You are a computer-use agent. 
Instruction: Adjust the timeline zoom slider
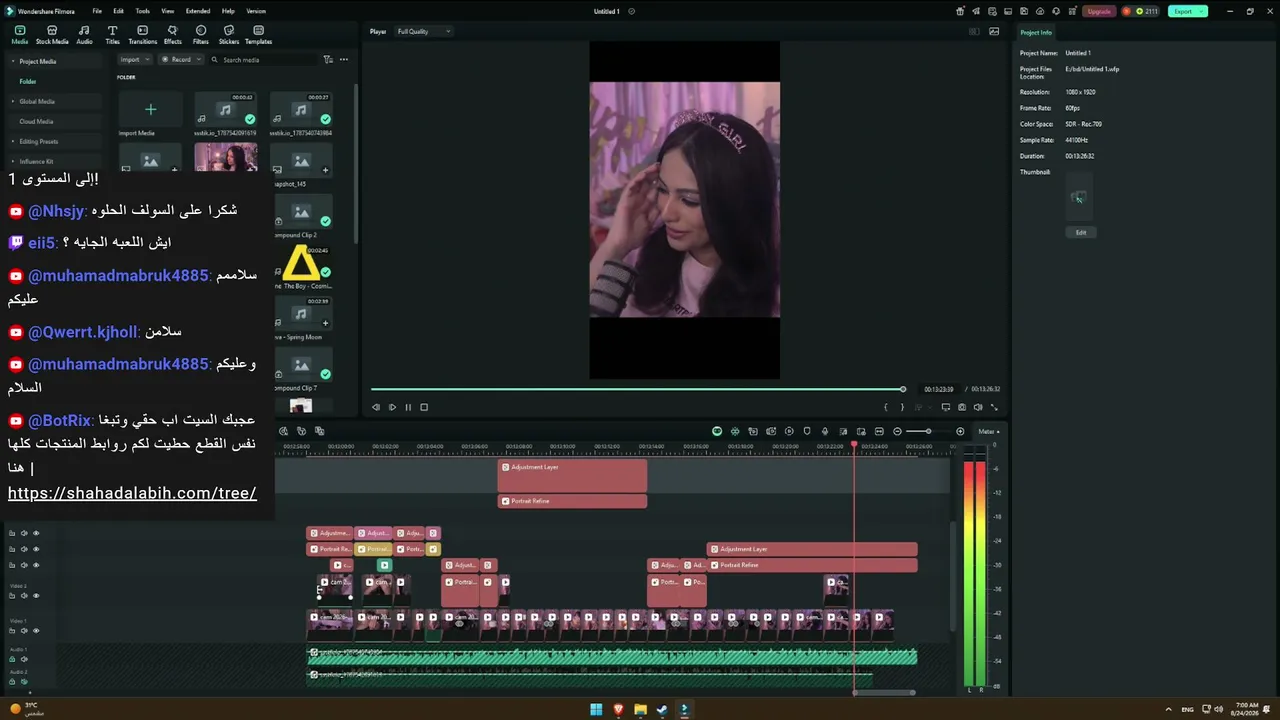tap(928, 432)
